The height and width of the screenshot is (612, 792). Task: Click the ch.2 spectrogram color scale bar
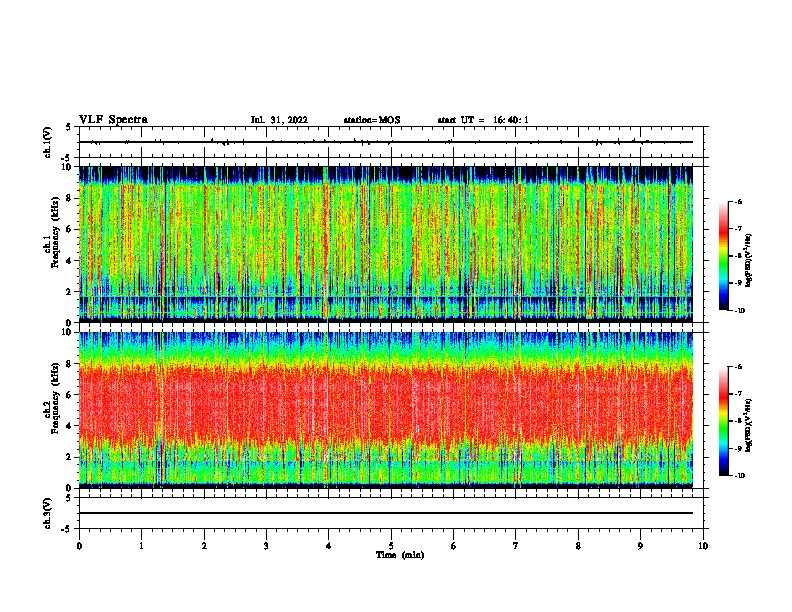[723, 421]
